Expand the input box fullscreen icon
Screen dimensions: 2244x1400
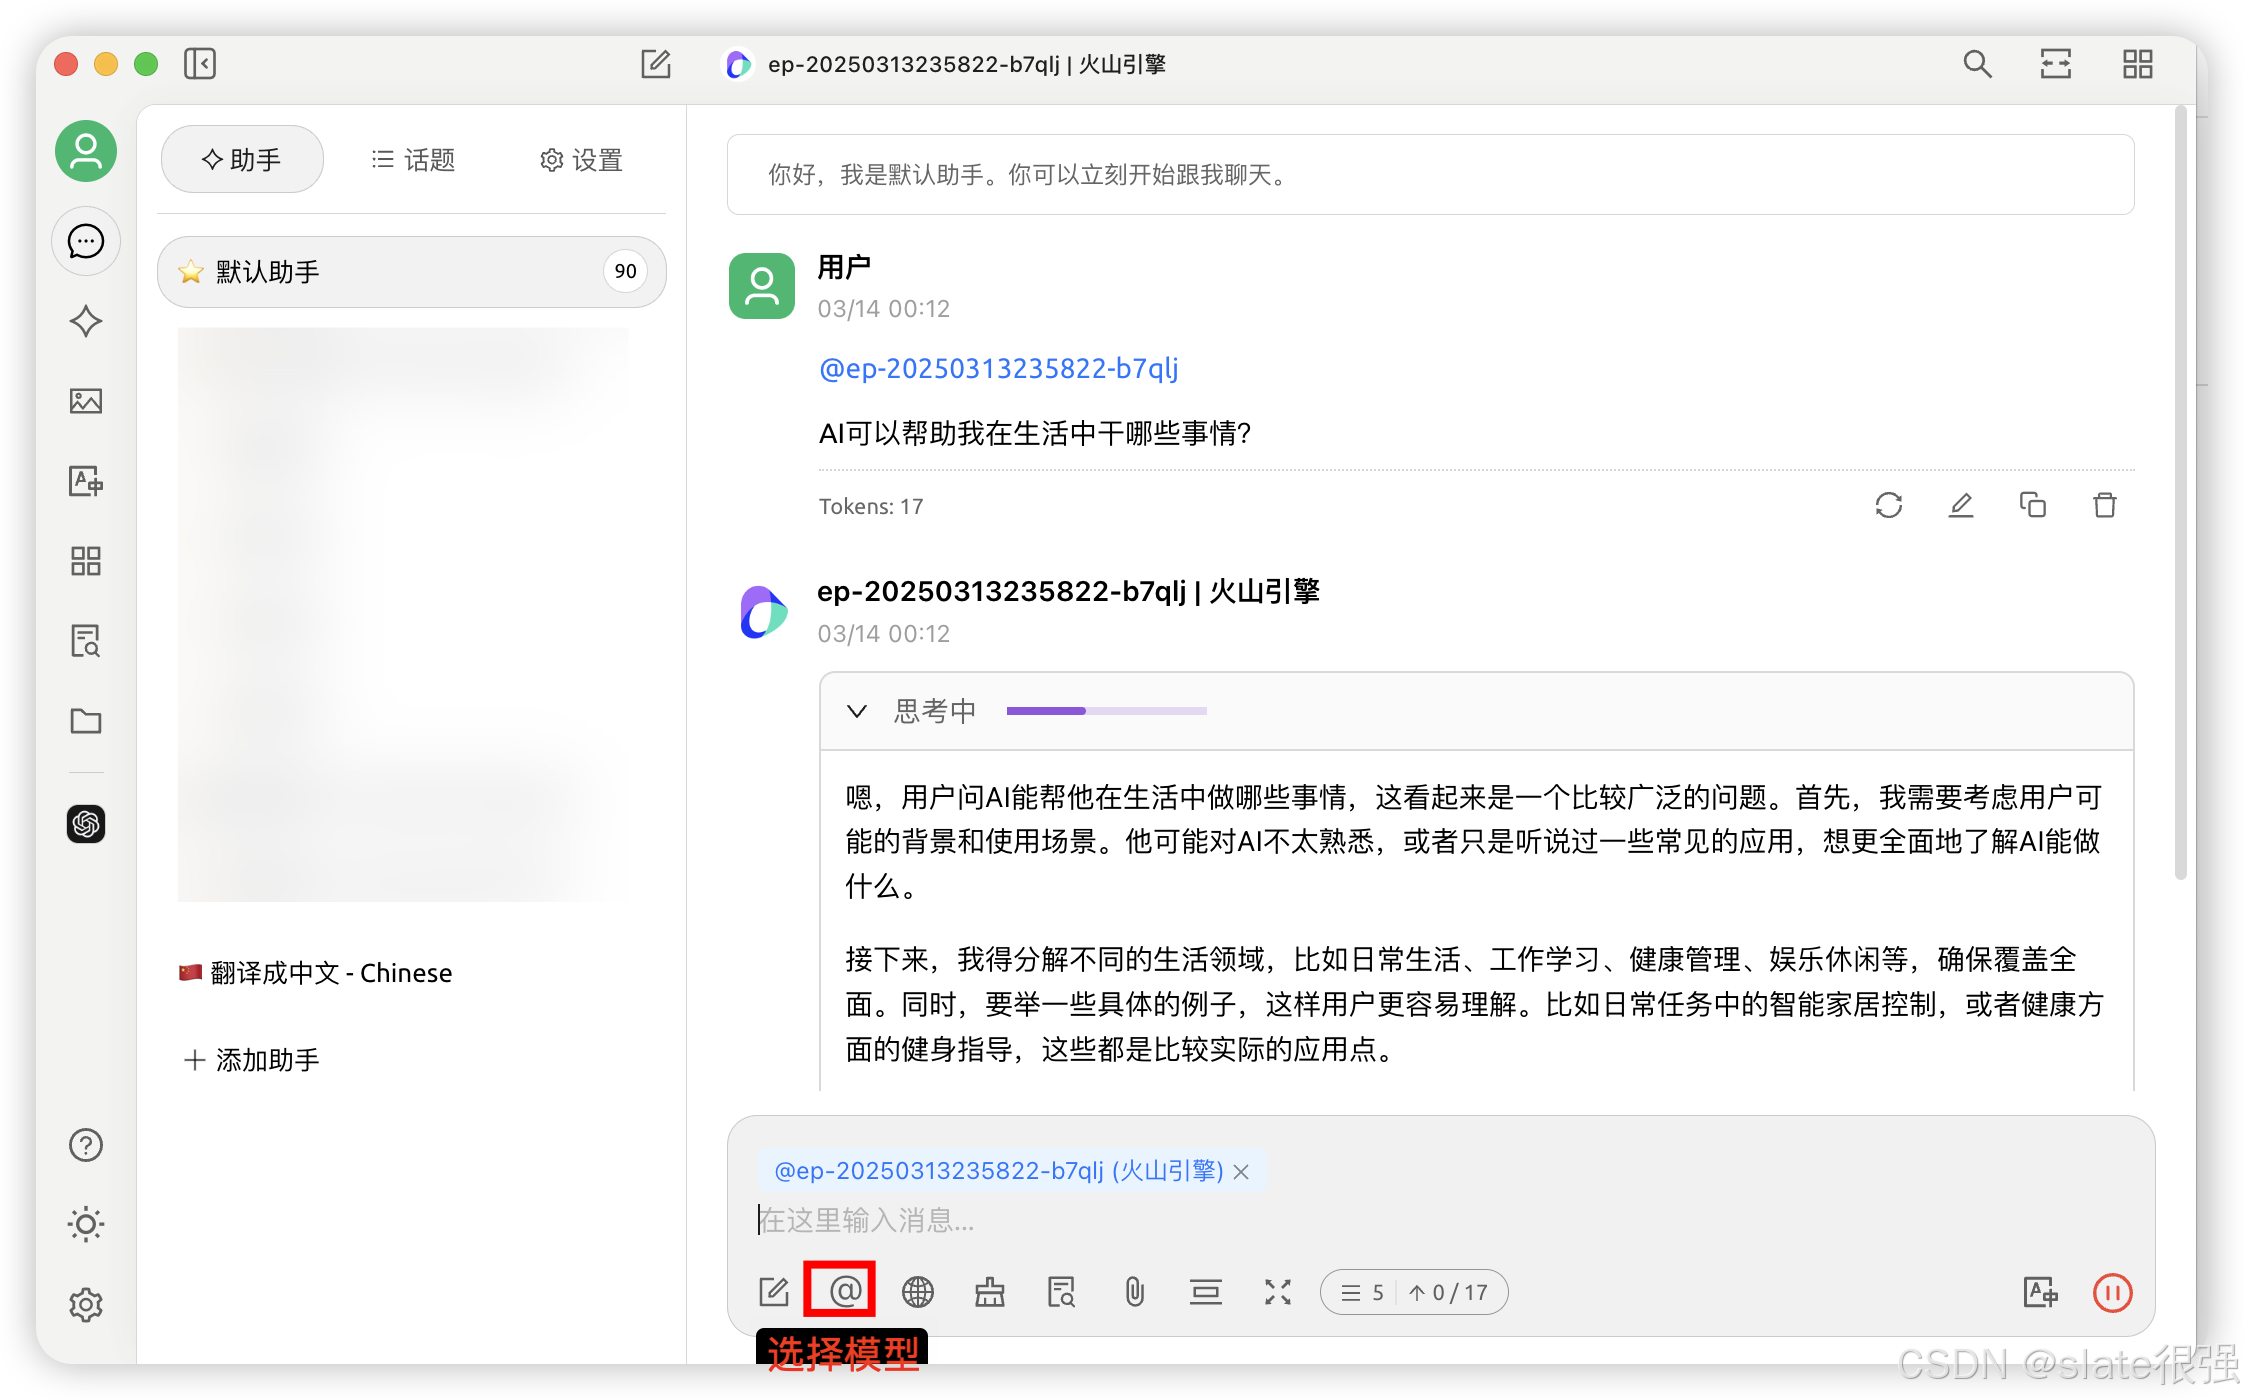tap(1277, 1292)
